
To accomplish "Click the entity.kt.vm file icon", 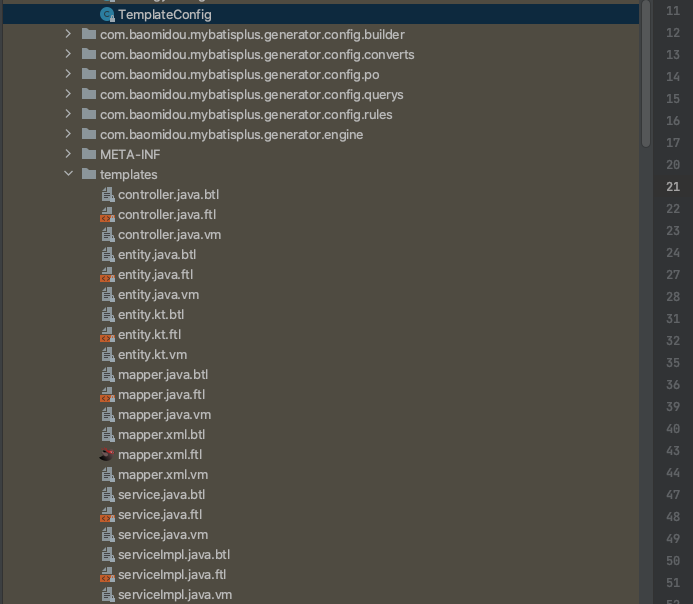I will [x=108, y=355].
